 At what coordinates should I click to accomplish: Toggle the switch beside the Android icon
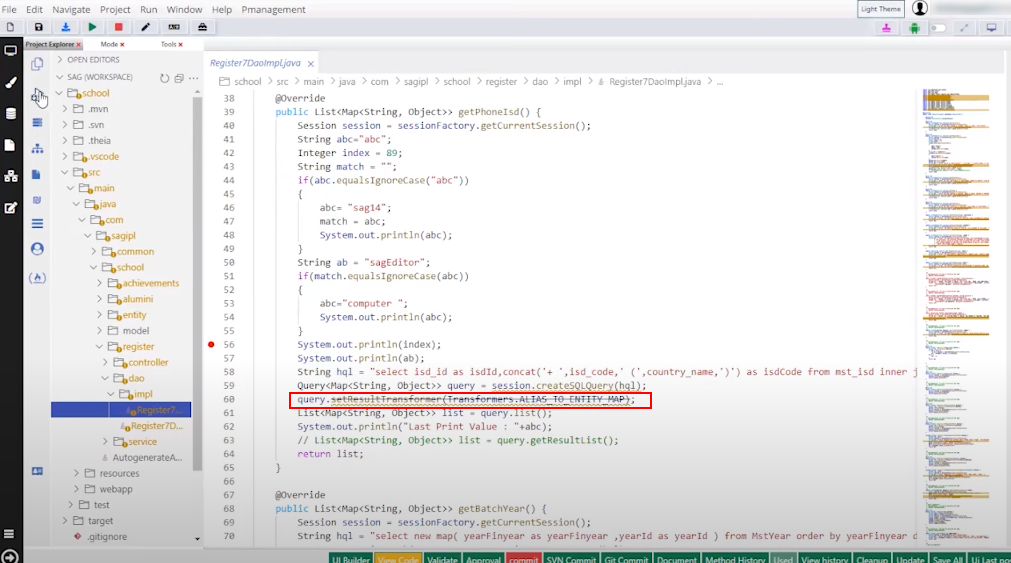[x=938, y=28]
